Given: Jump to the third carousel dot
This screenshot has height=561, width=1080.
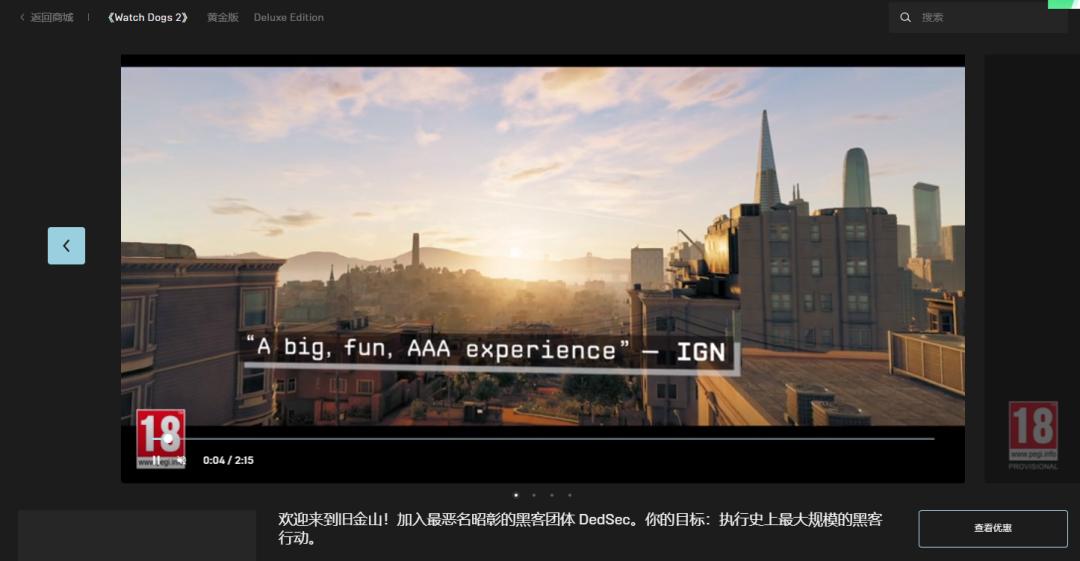Looking at the screenshot, I should point(552,495).
